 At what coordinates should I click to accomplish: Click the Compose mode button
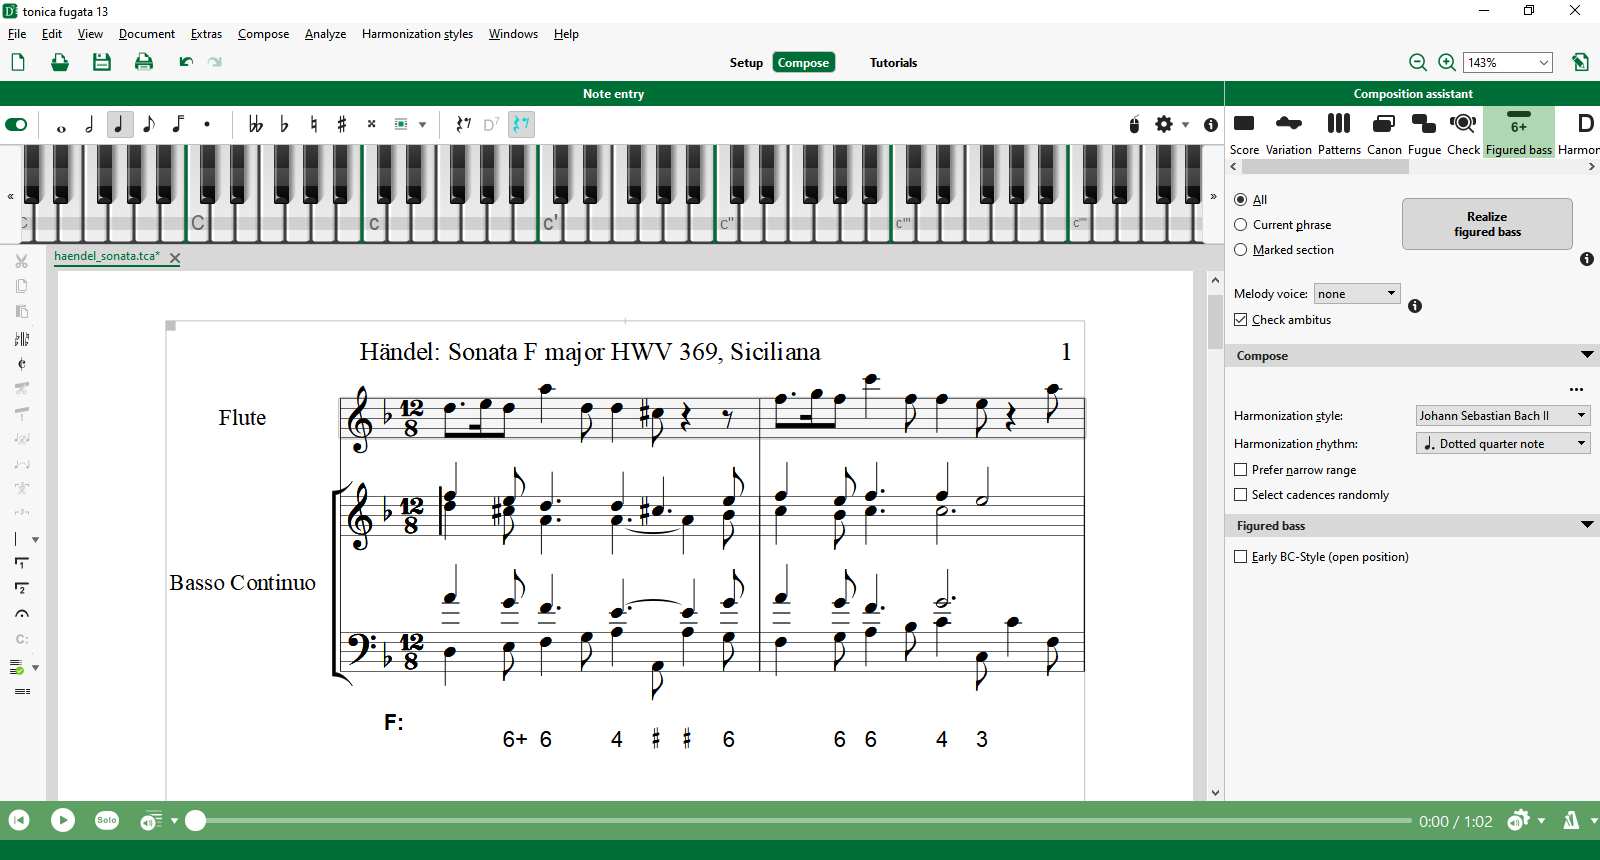[804, 63]
